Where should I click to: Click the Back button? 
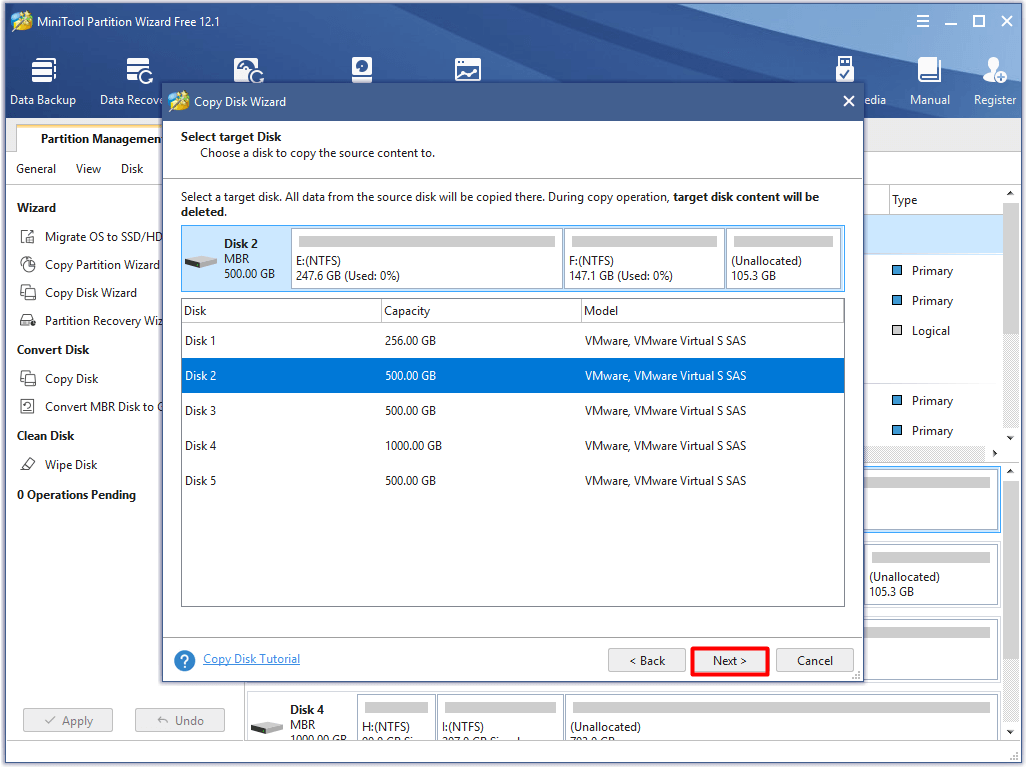coord(646,660)
